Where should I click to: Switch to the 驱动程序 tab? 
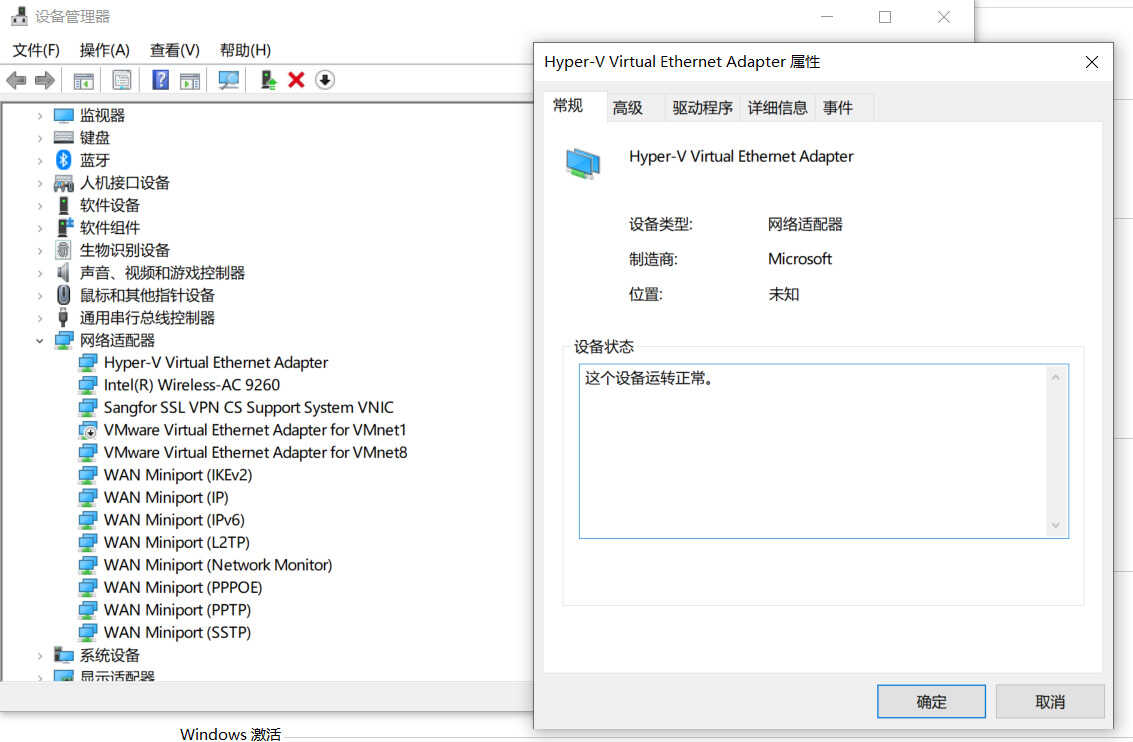pyautogui.click(x=702, y=108)
